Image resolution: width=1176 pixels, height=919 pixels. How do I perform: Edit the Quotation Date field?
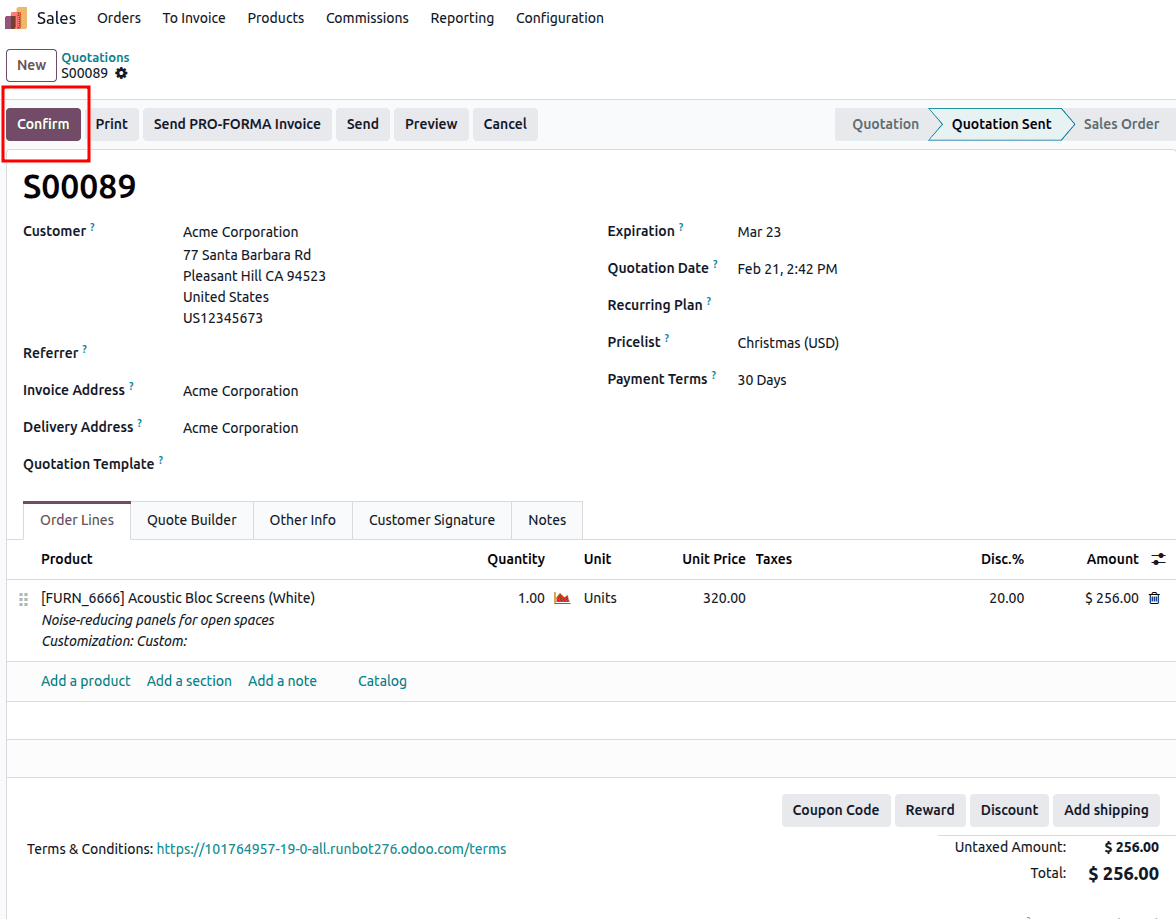(x=787, y=269)
